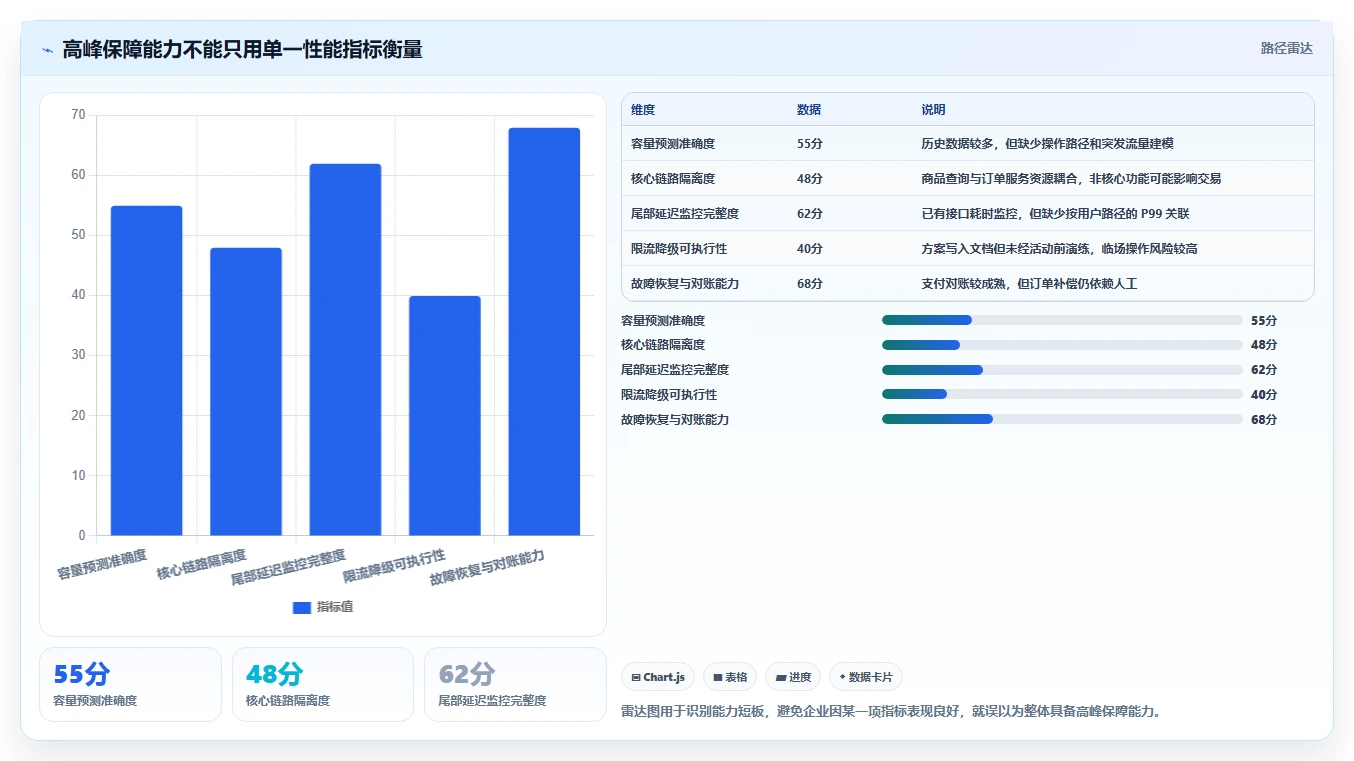Click the lightning icon beside the page title
1354x761 pixels.
[x=47, y=49]
